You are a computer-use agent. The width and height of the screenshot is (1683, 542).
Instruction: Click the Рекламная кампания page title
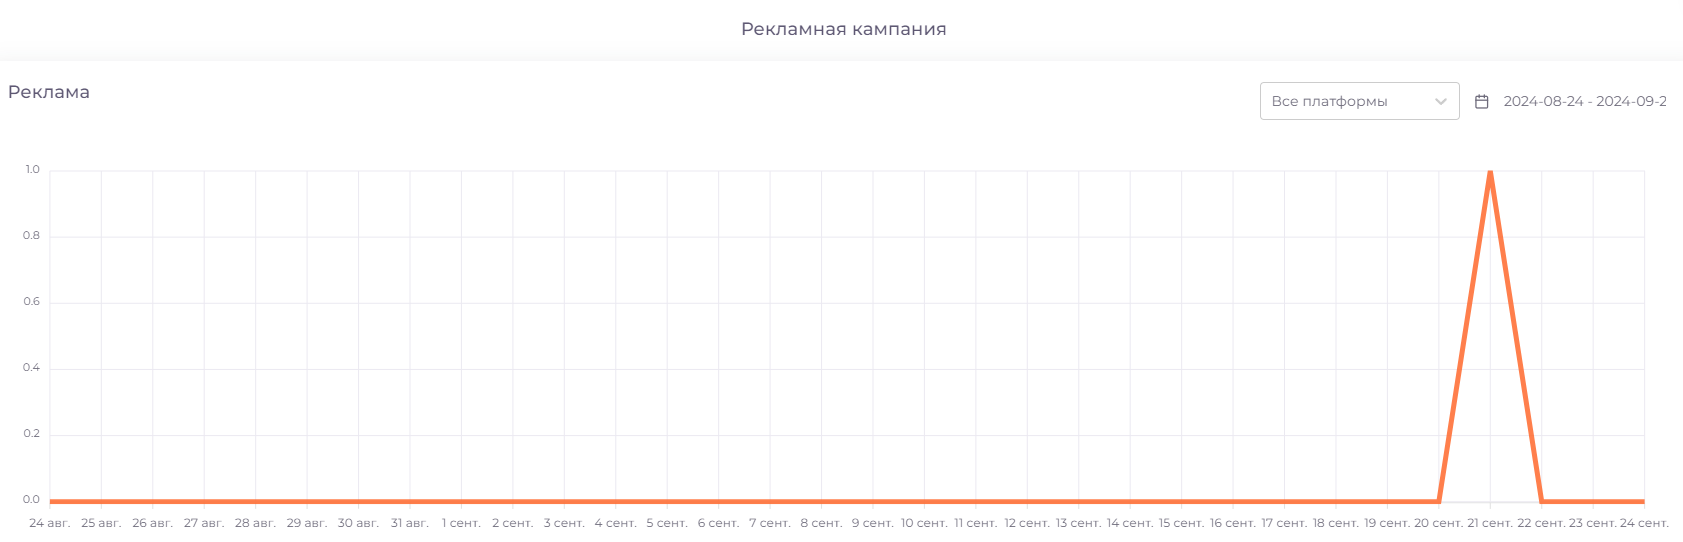[x=843, y=29]
